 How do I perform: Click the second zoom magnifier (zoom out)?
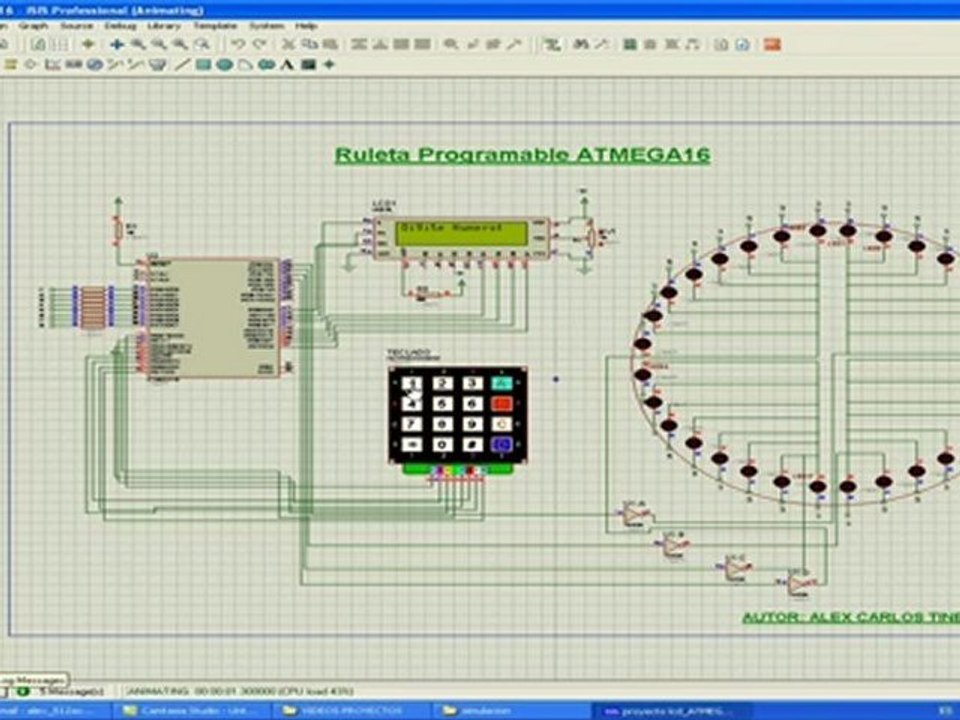pos(159,44)
